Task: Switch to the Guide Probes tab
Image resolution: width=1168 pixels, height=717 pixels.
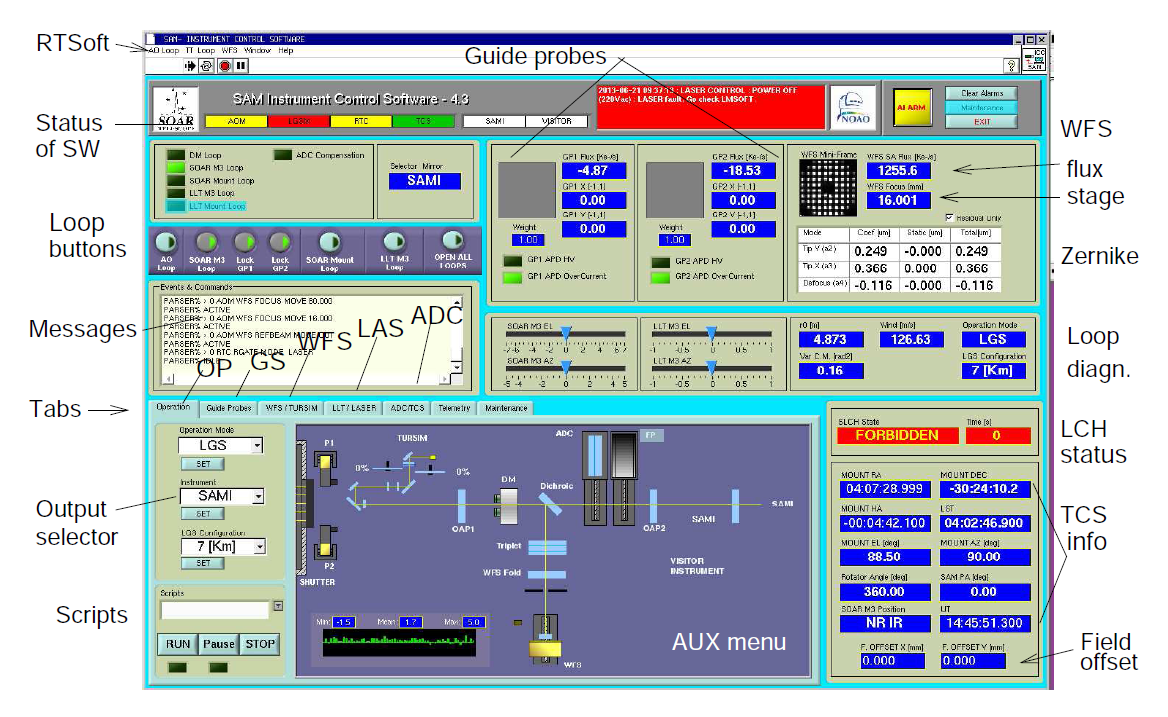Action: [229, 408]
